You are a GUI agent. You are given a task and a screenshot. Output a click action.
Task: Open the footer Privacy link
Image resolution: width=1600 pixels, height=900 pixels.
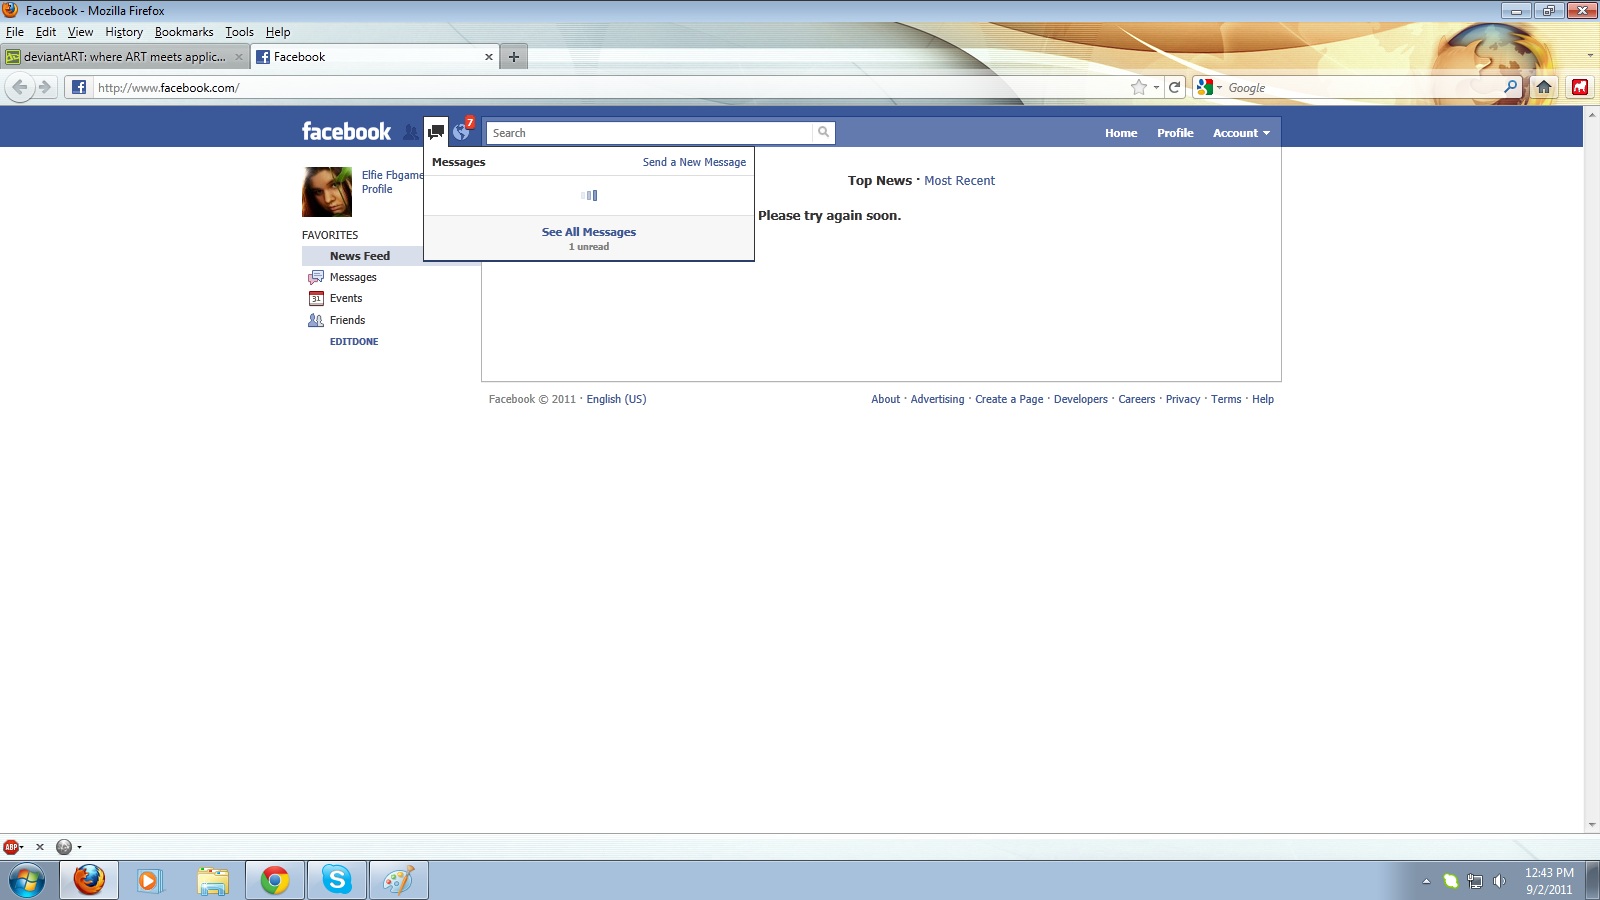tap(1183, 399)
